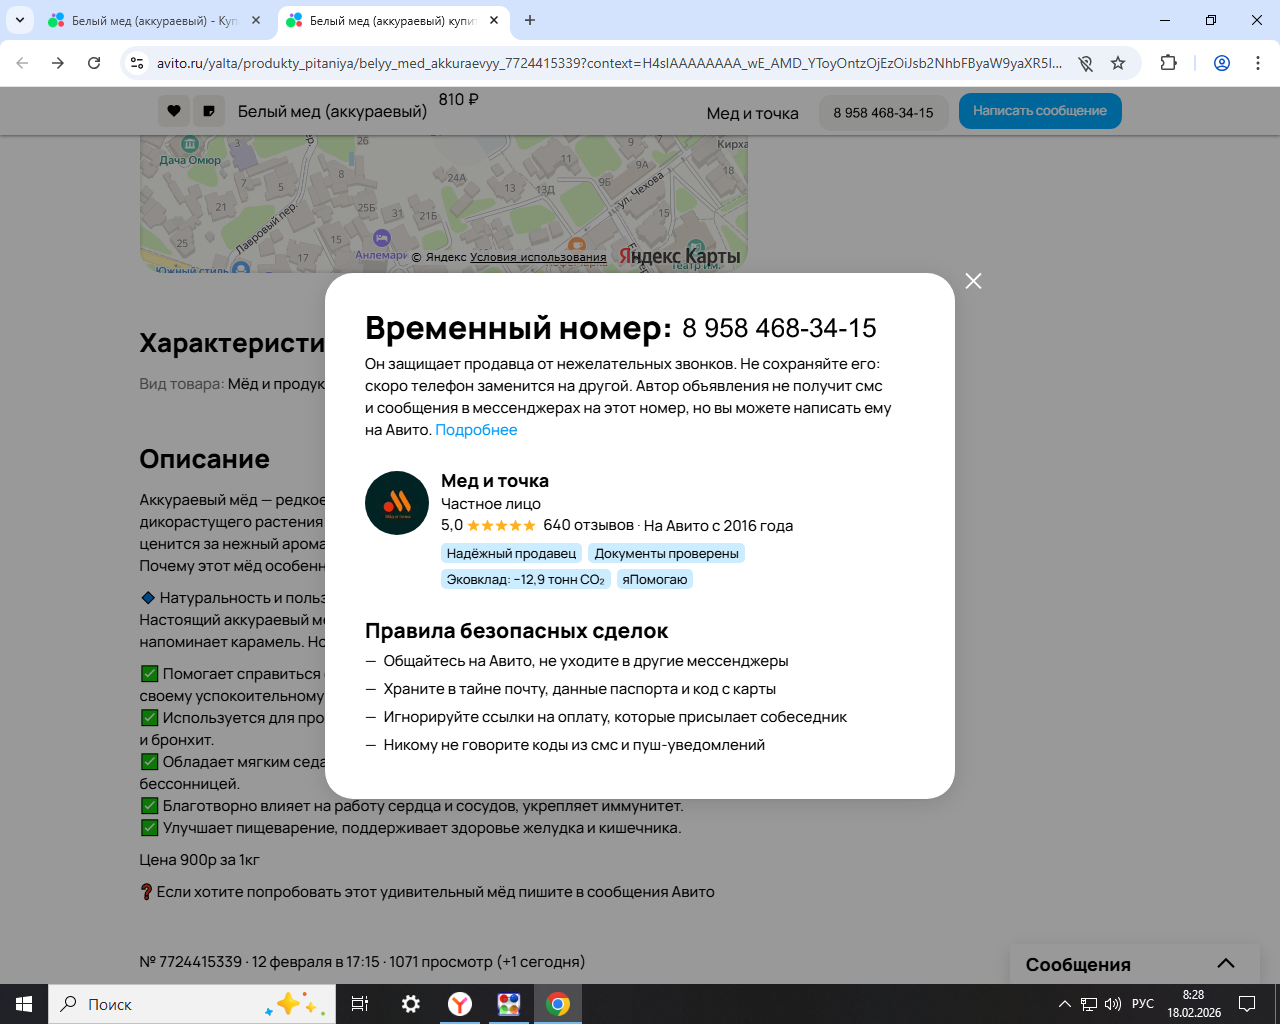Open volume tray icon
This screenshot has height=1024, width=1280.
click(x=1113, y=1004)
